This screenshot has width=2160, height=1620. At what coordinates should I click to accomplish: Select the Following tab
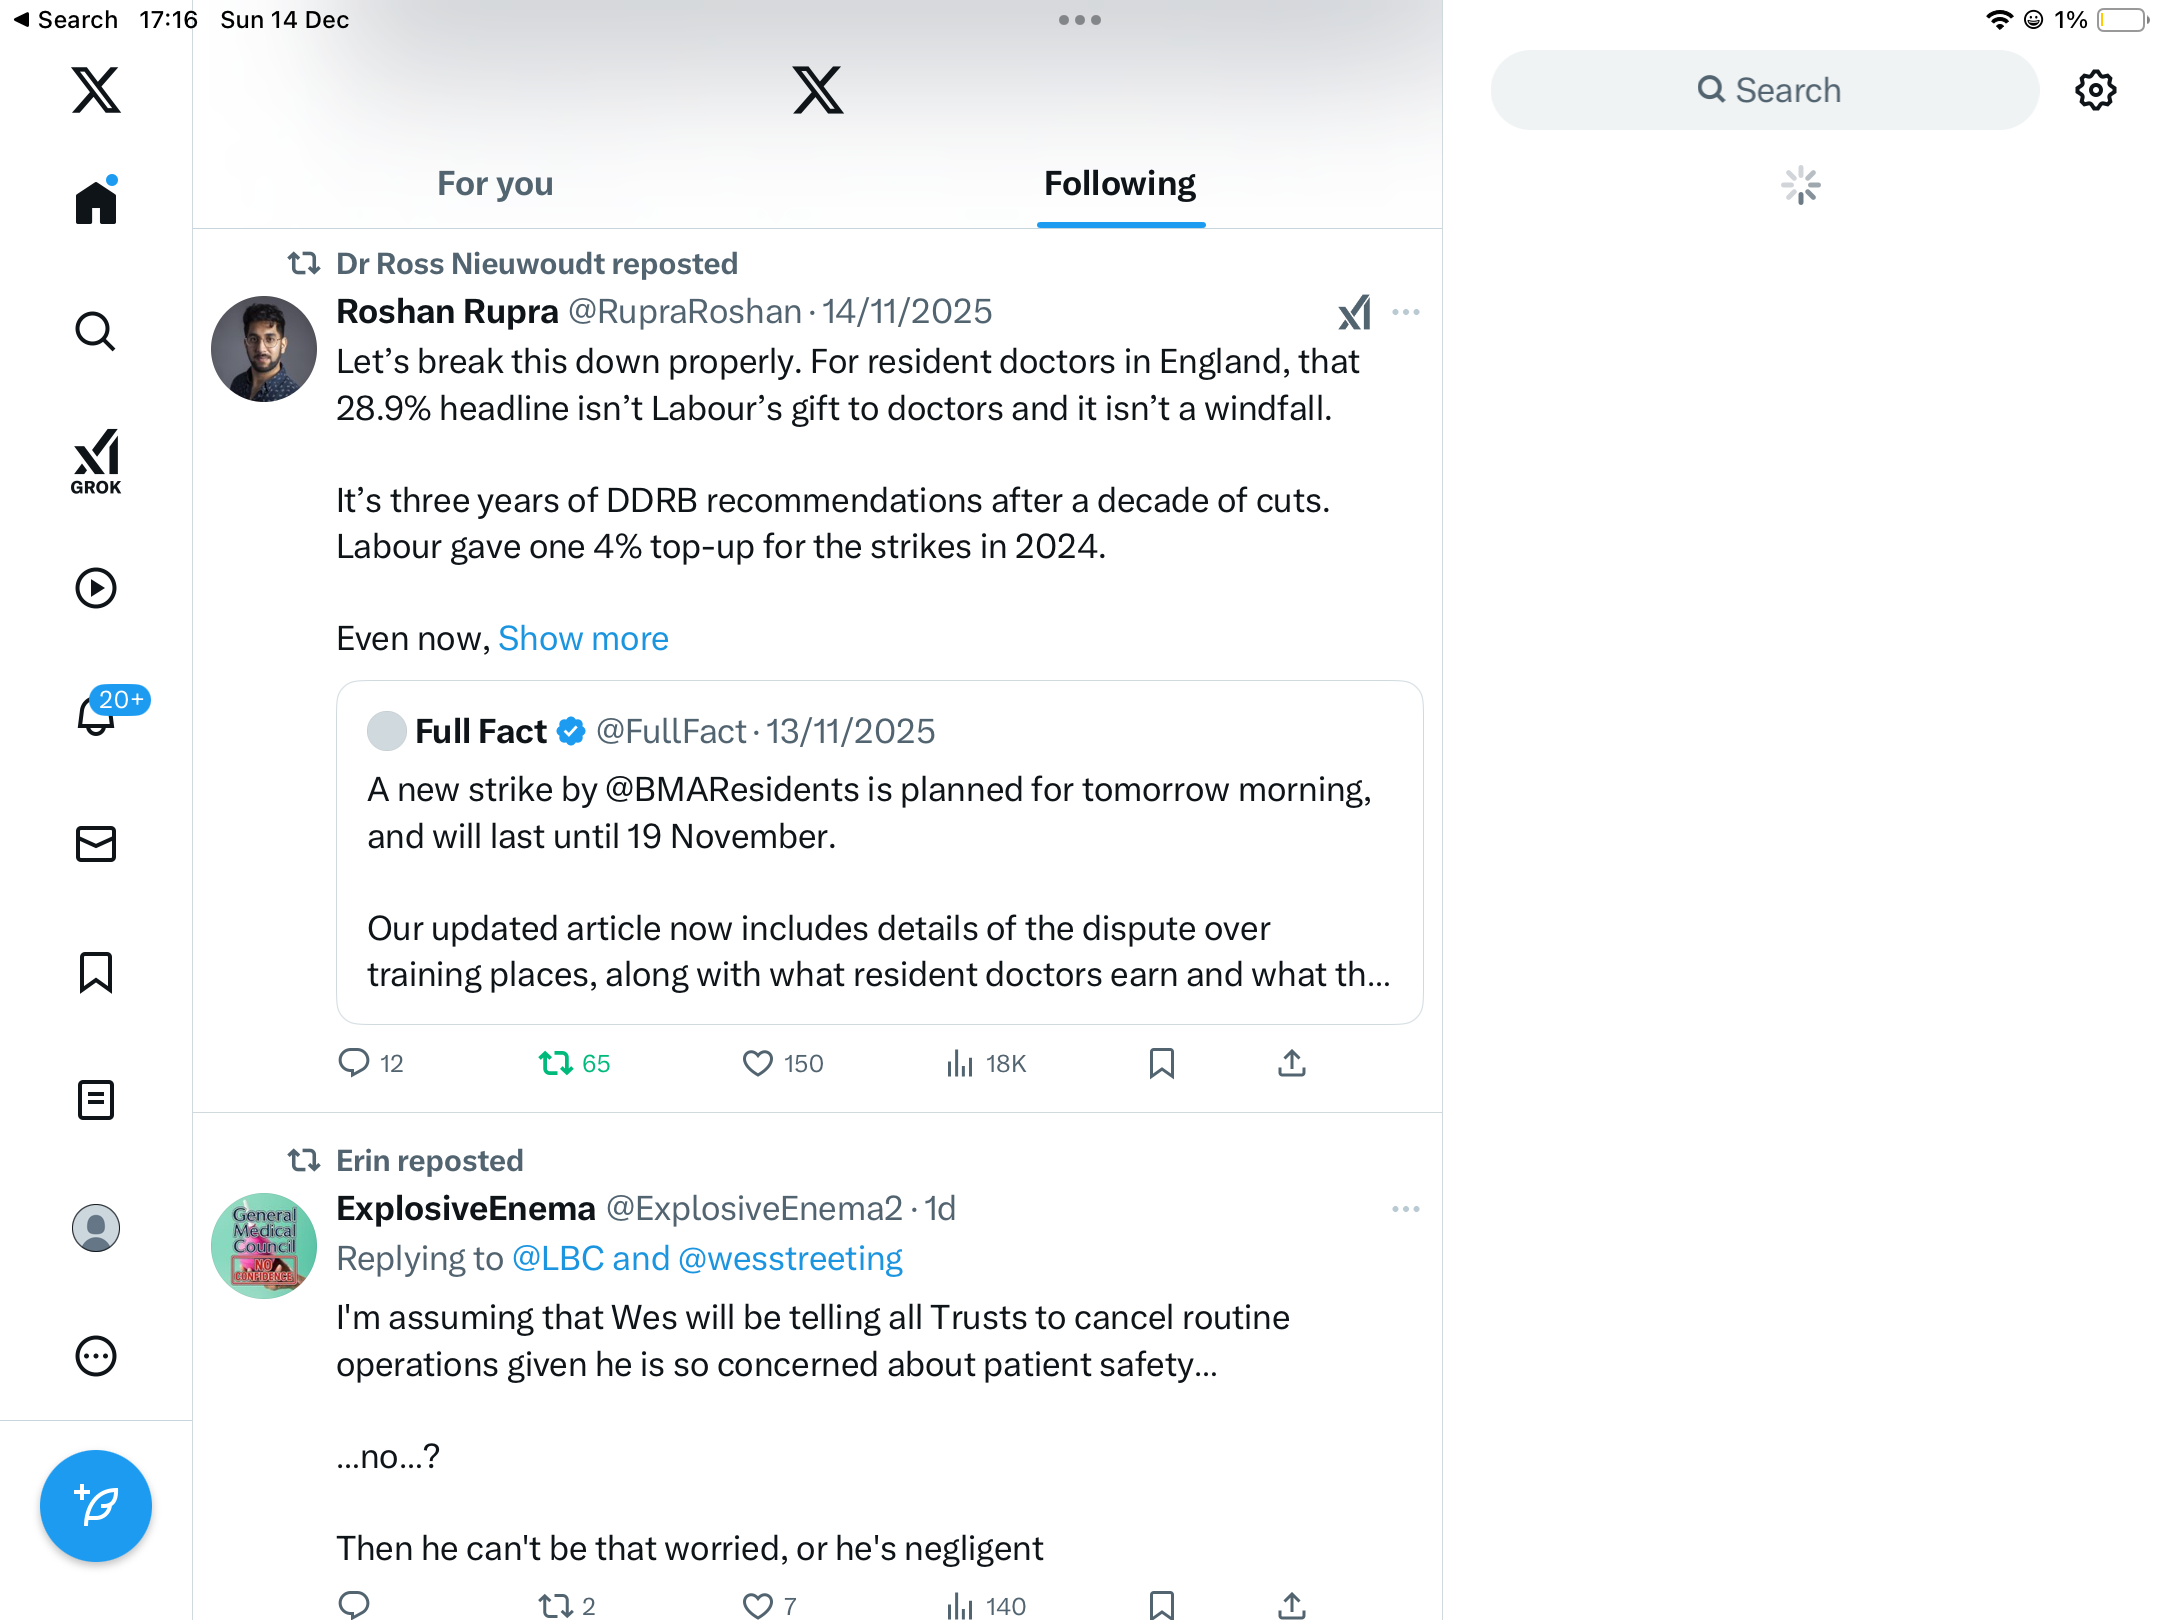1120,184
